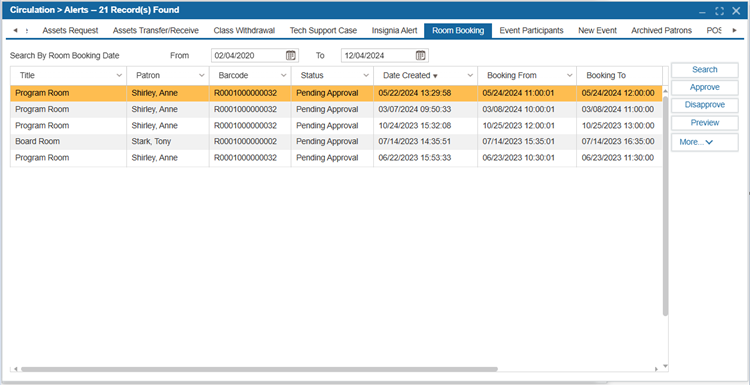Select row created 05/22/2024 13:29:58

pyautogui.click(x=336, y=93)
